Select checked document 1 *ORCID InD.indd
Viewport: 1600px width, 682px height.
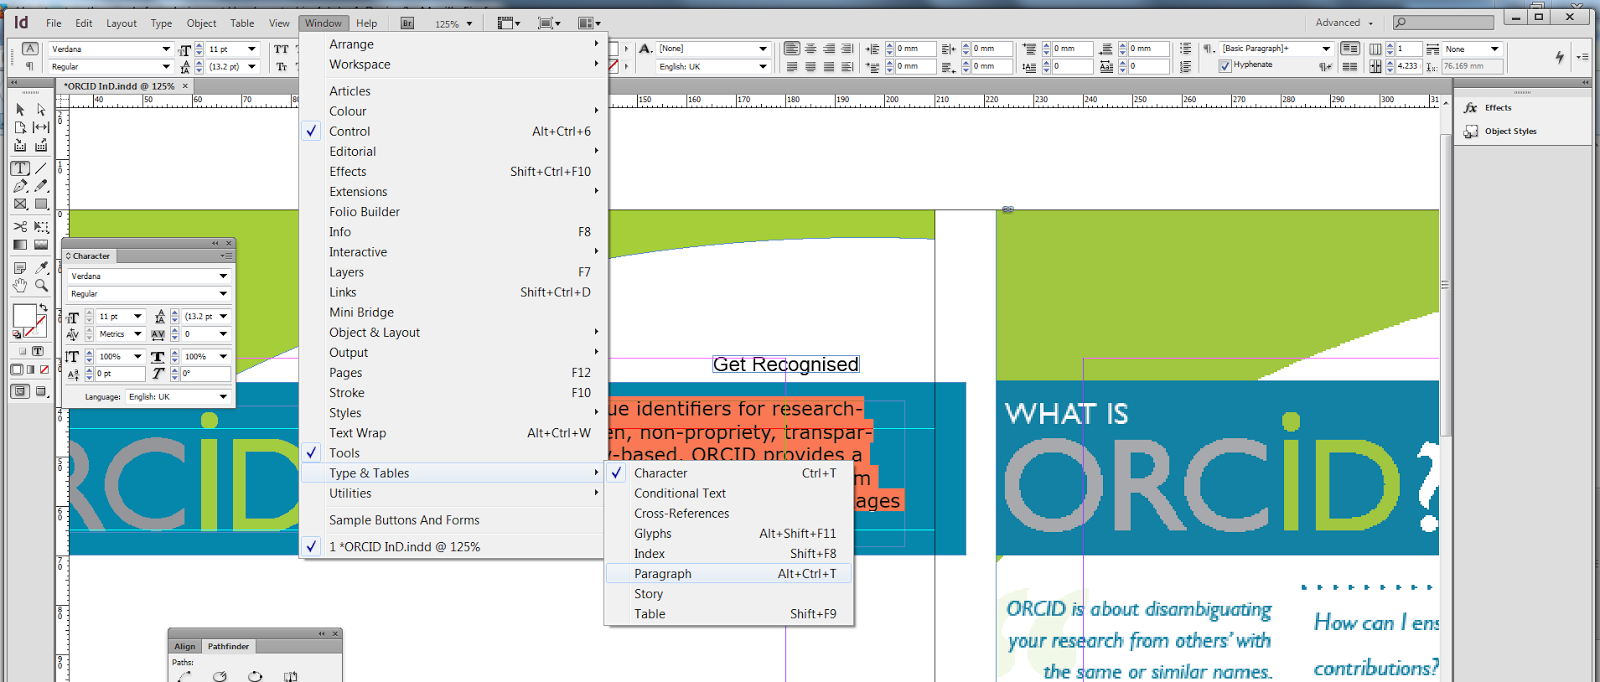[x=452, y=547]
